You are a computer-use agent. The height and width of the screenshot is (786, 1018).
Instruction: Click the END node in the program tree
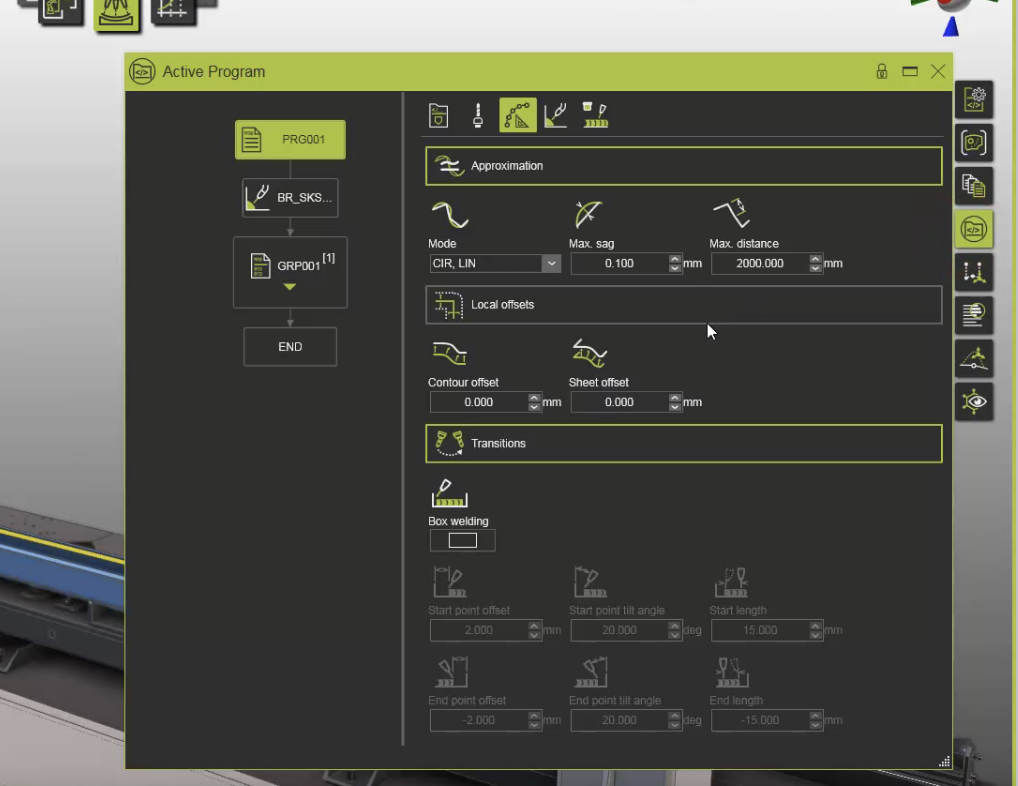pyautogui.click(x=290, y=346)
